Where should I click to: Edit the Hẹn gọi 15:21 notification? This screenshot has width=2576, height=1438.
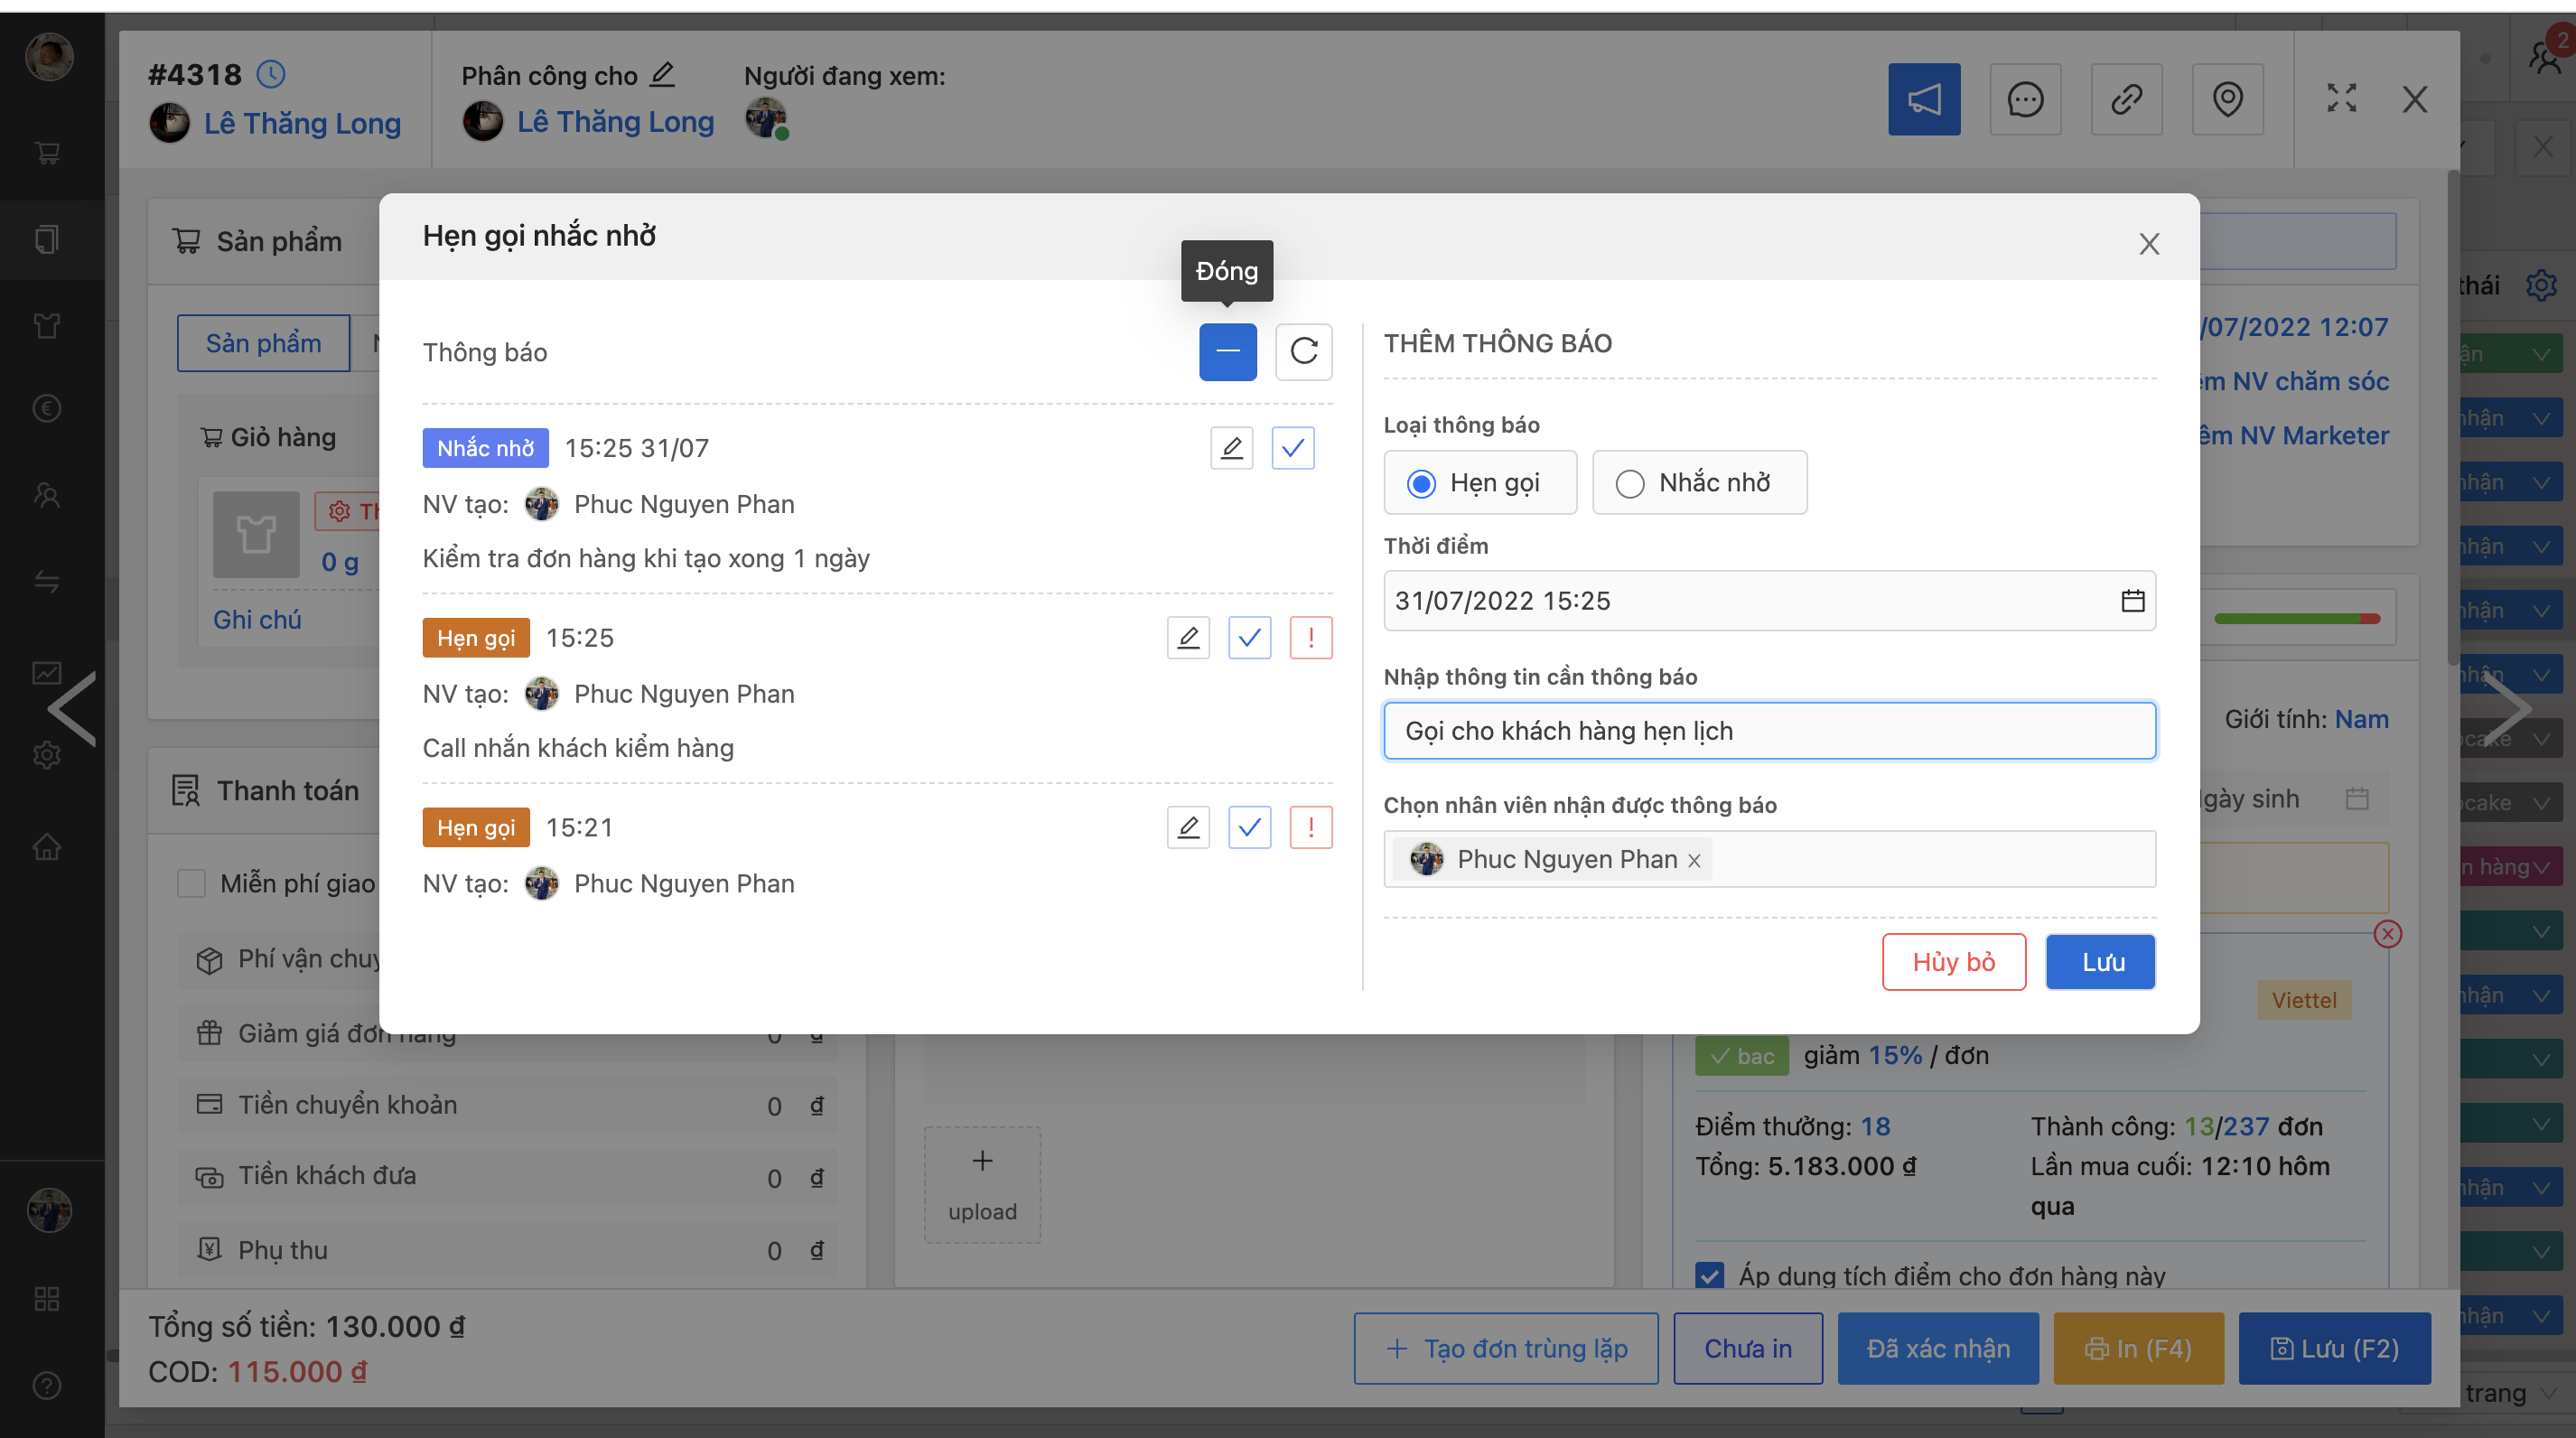click(1188, 827)
